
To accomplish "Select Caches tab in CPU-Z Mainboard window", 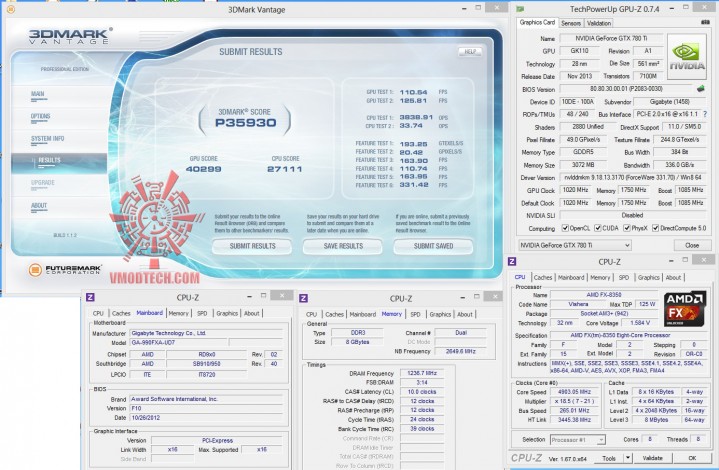I will 121,313.
